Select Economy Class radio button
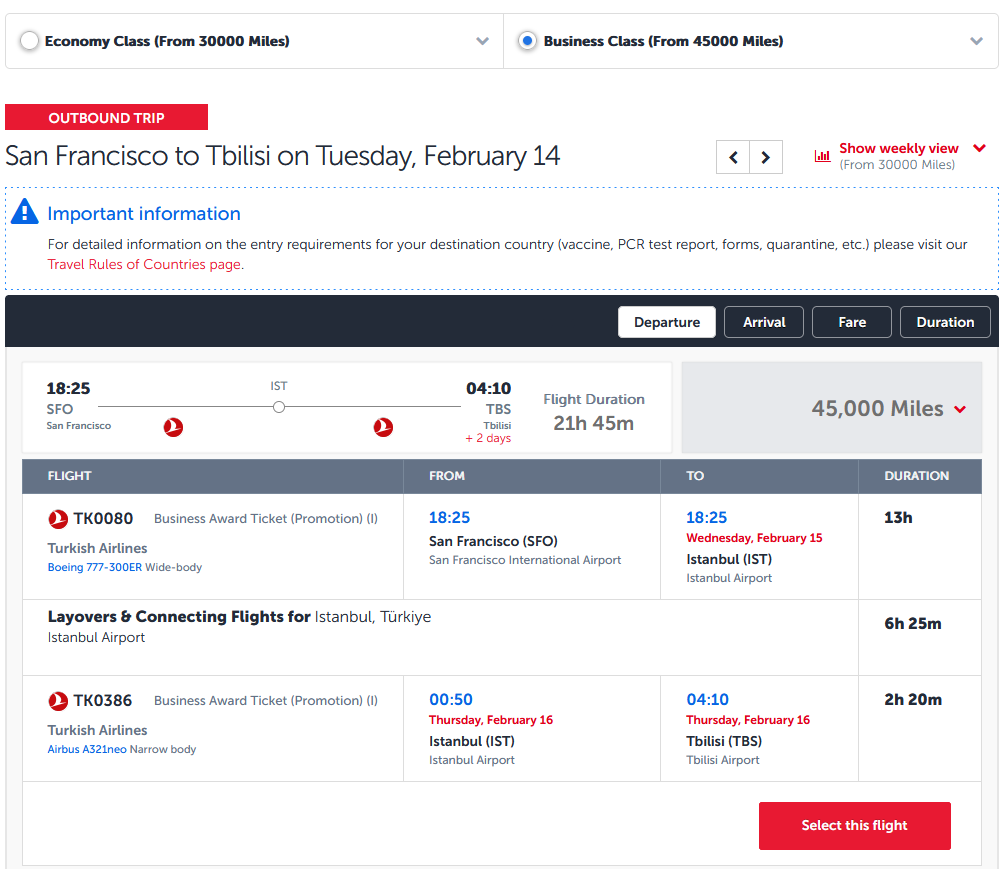The image size is (1001, 869). pyautogui.click(x=29, y=41)
